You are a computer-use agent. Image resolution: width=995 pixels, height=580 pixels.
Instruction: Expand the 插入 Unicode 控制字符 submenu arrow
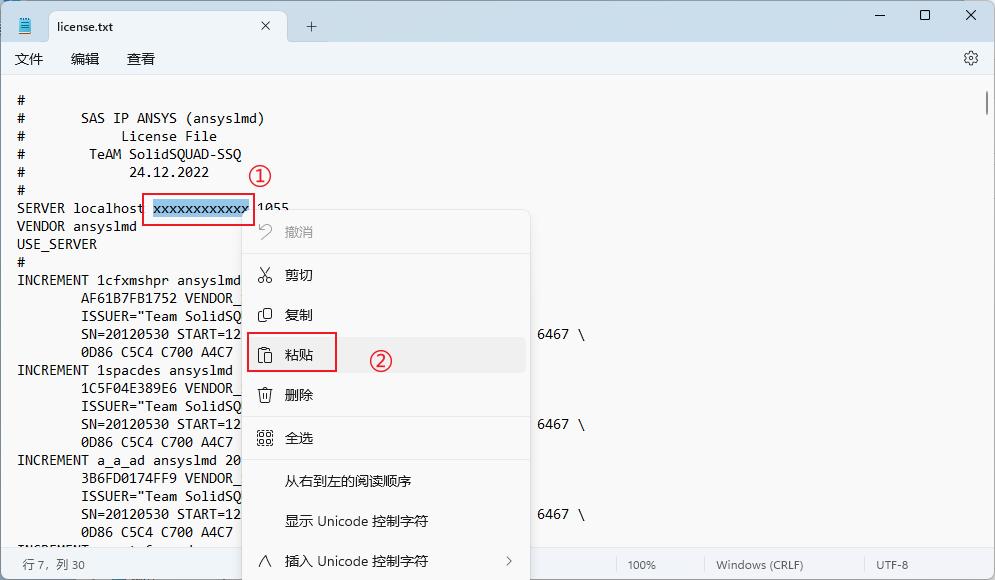pyautogui.click(x=509, y=561)
